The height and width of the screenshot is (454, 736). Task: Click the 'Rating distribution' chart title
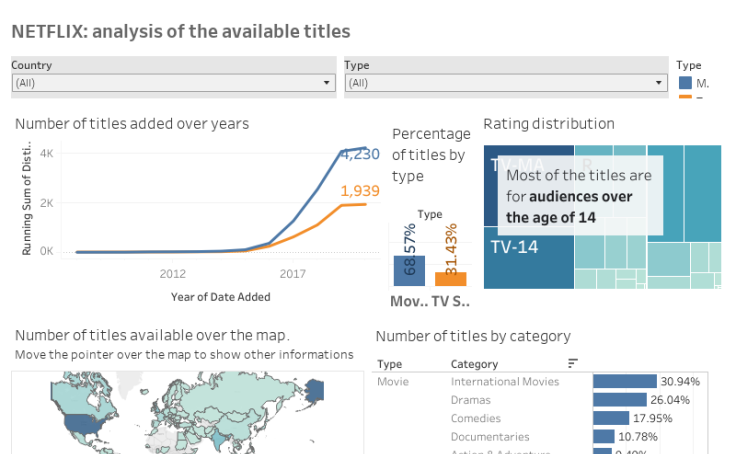(549, 124)
